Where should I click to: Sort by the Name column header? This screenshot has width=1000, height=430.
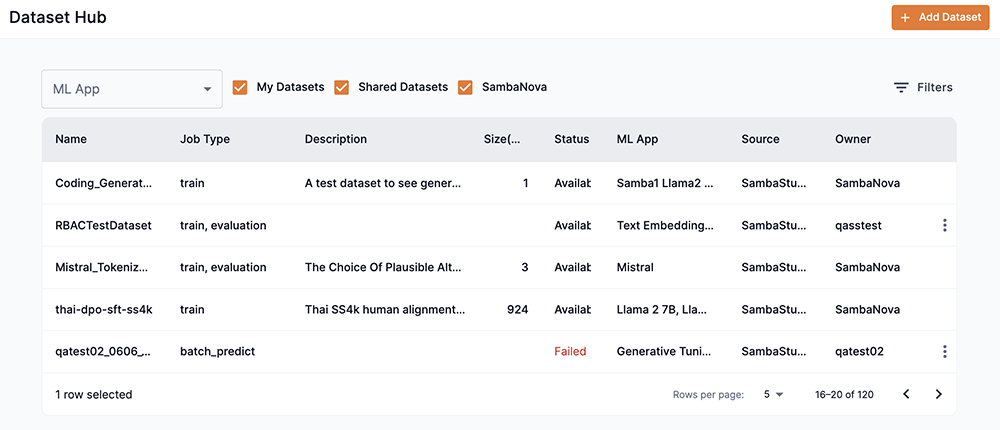pos(72,140)
